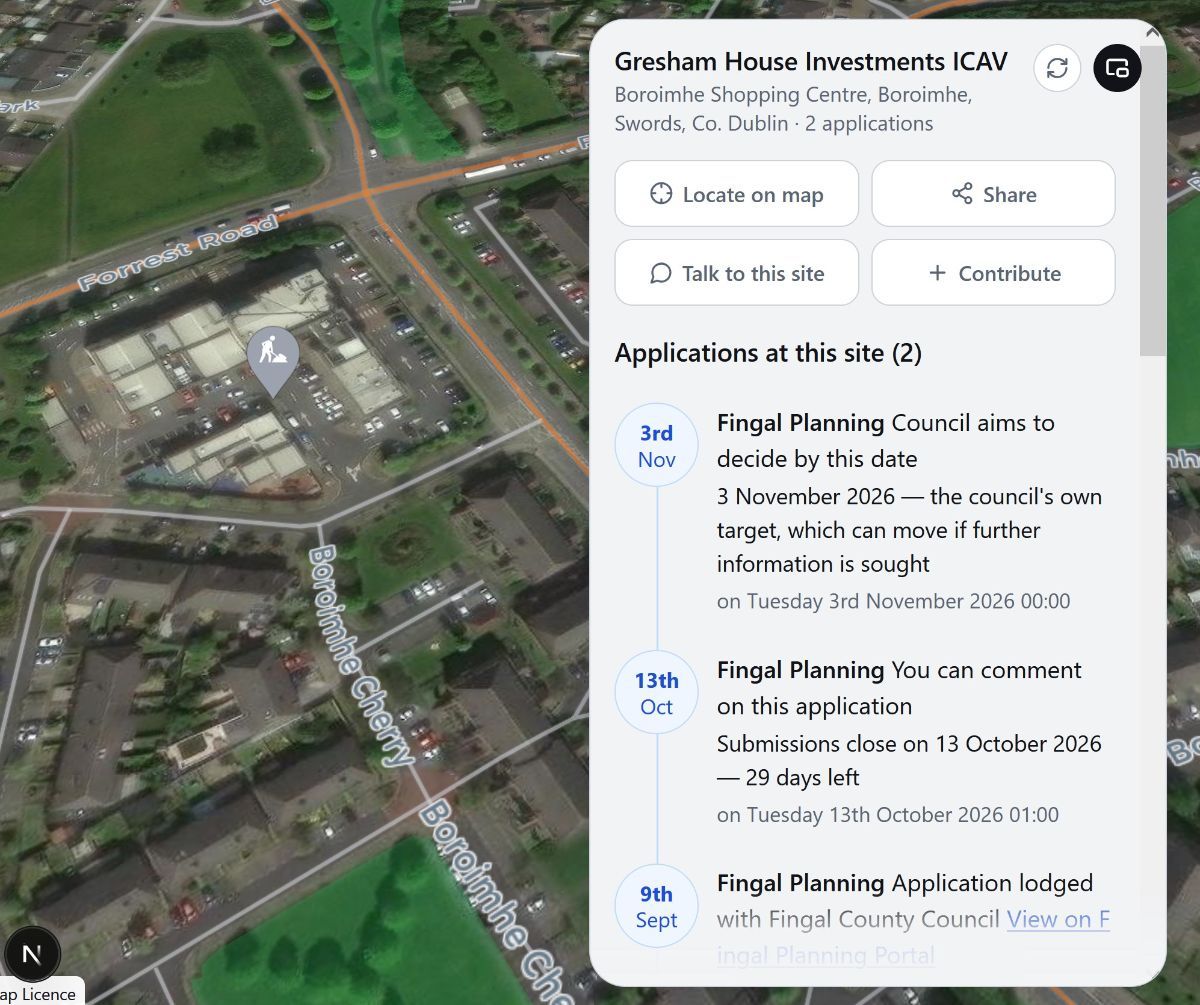
Task: Click 'on Tuesday 3rd November 2026 00:00' text
Action: tap(893, 601)
